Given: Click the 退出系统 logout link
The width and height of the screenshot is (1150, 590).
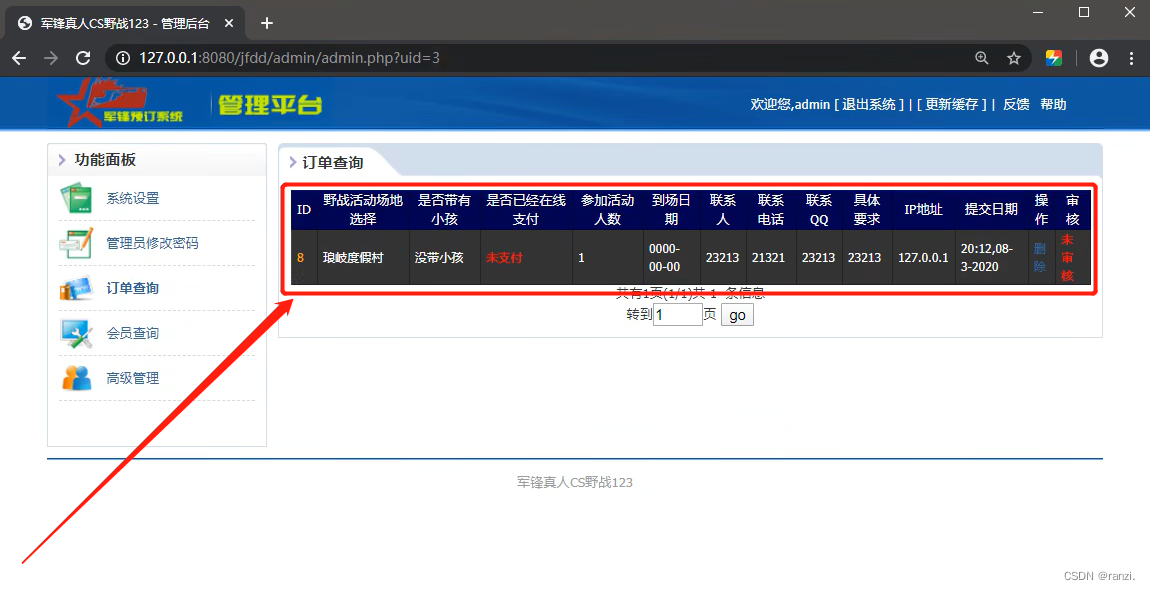Looking at the screenshot, I should coord(868,104).
